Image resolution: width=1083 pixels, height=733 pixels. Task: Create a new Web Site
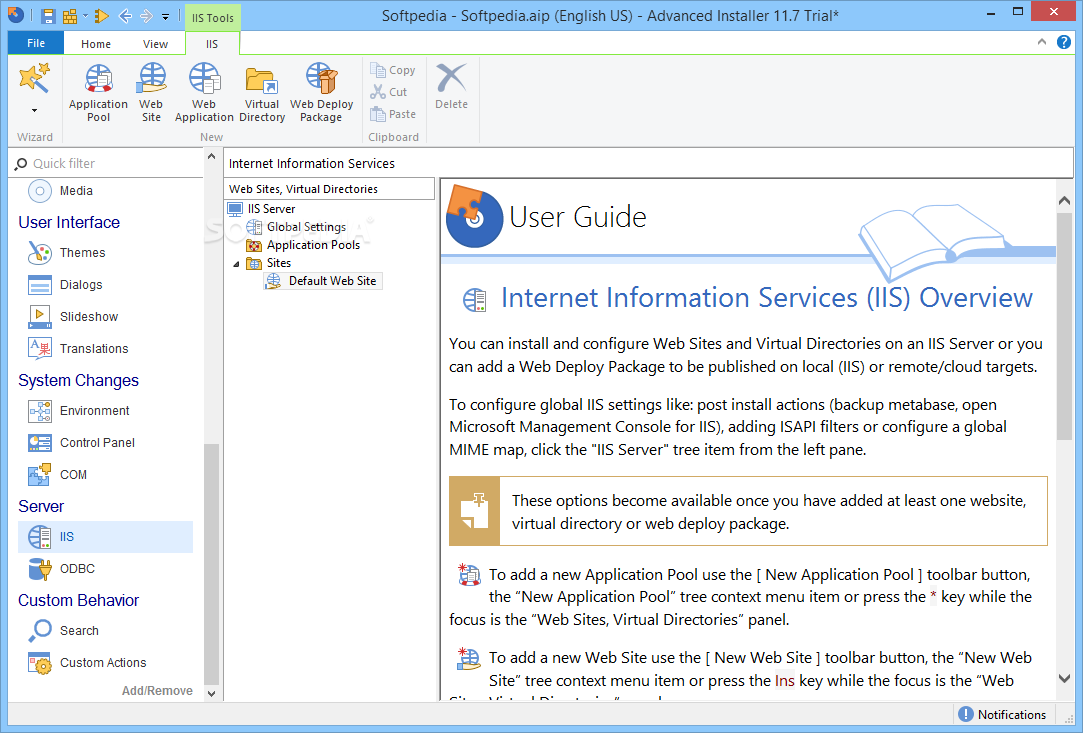(151, 93)
